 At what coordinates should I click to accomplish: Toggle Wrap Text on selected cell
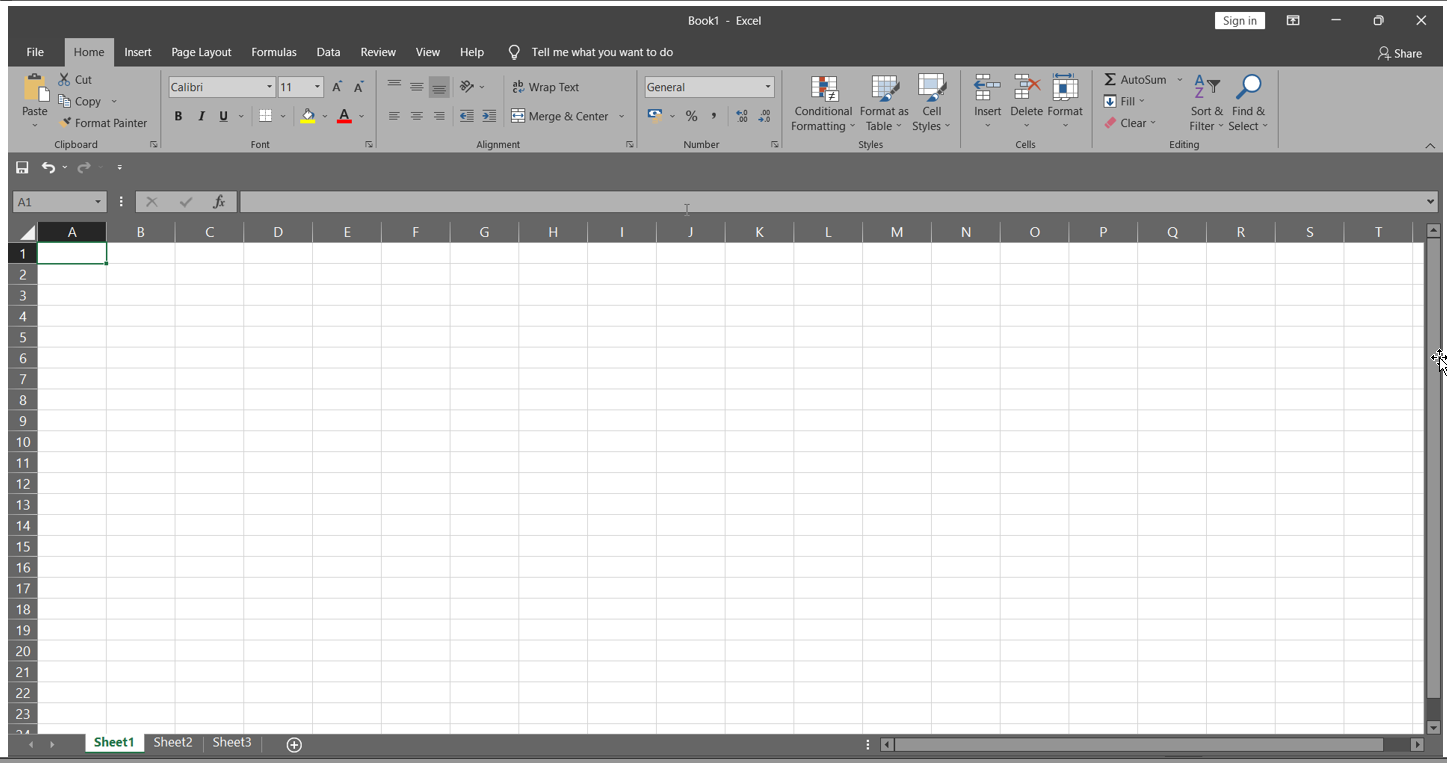546,87
